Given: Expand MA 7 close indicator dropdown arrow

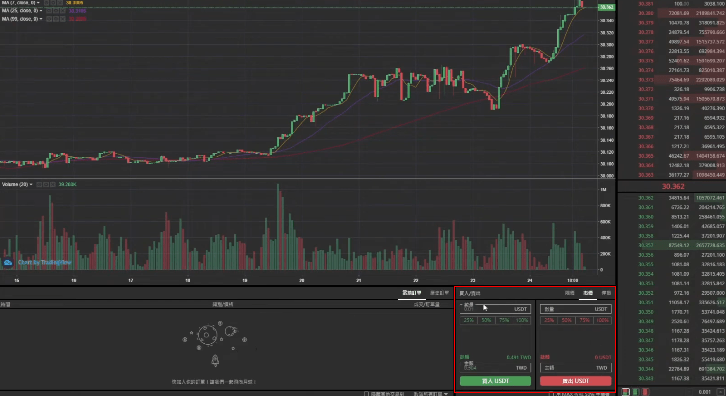Looking at the screenshot, I should click(38, 3).
